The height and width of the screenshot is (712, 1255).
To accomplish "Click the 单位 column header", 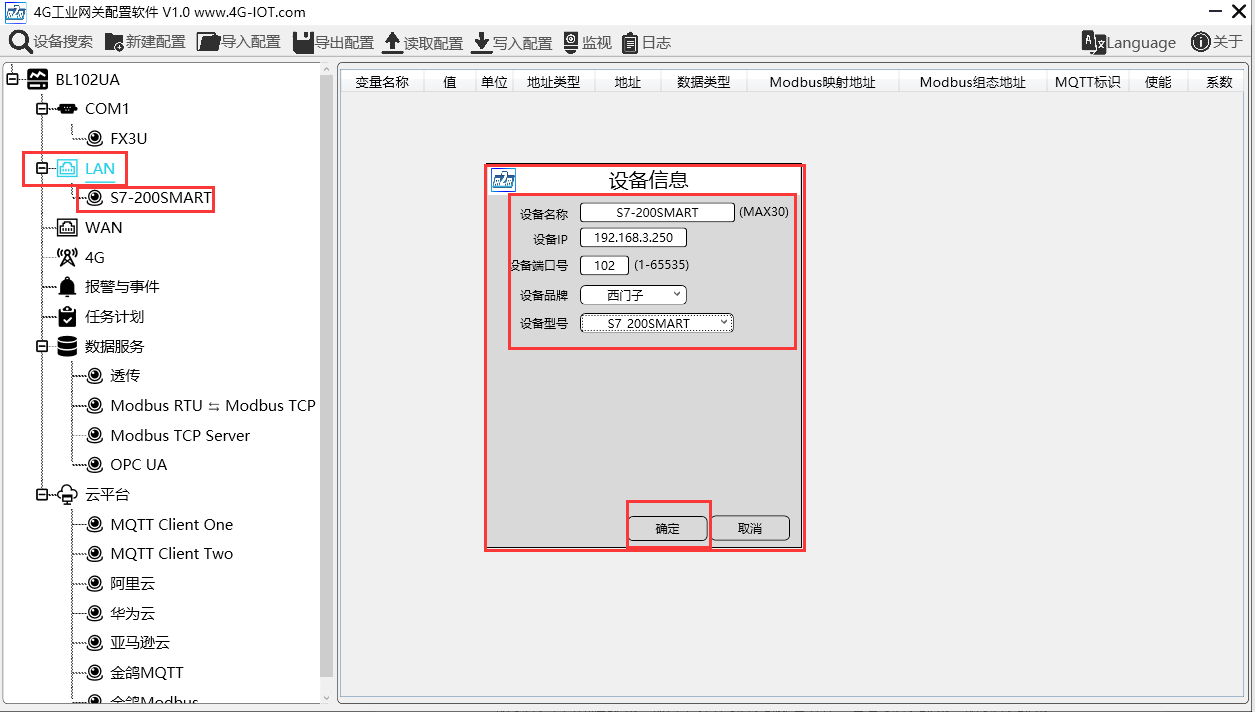I will tap(494, 82).
